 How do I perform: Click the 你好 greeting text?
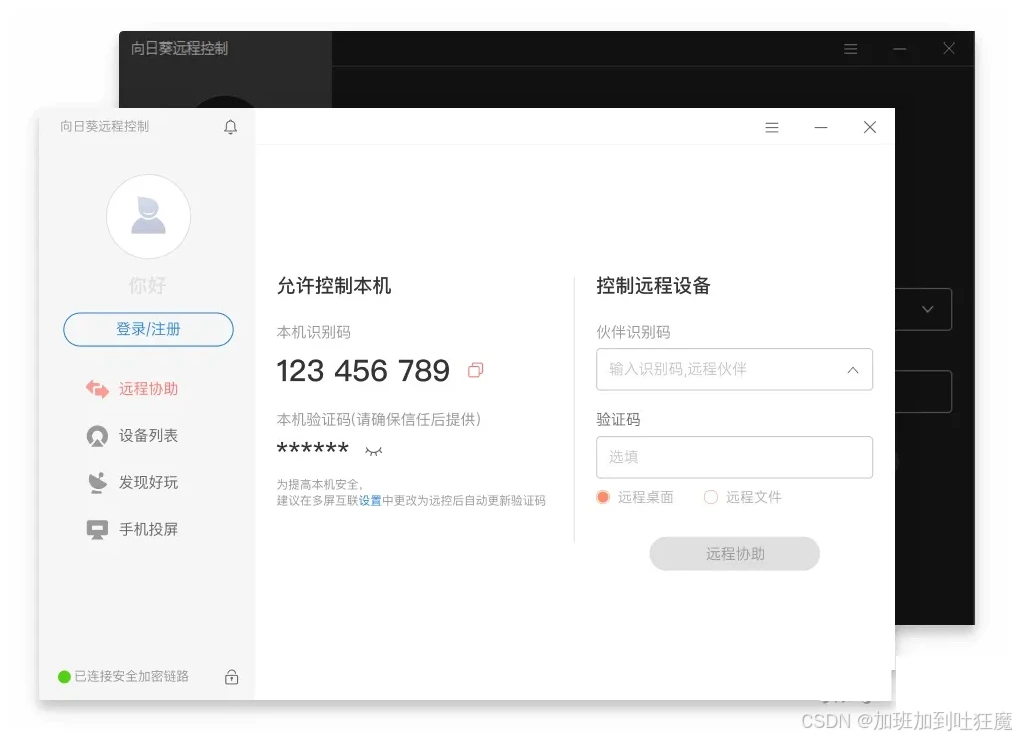tap(147, 285)
